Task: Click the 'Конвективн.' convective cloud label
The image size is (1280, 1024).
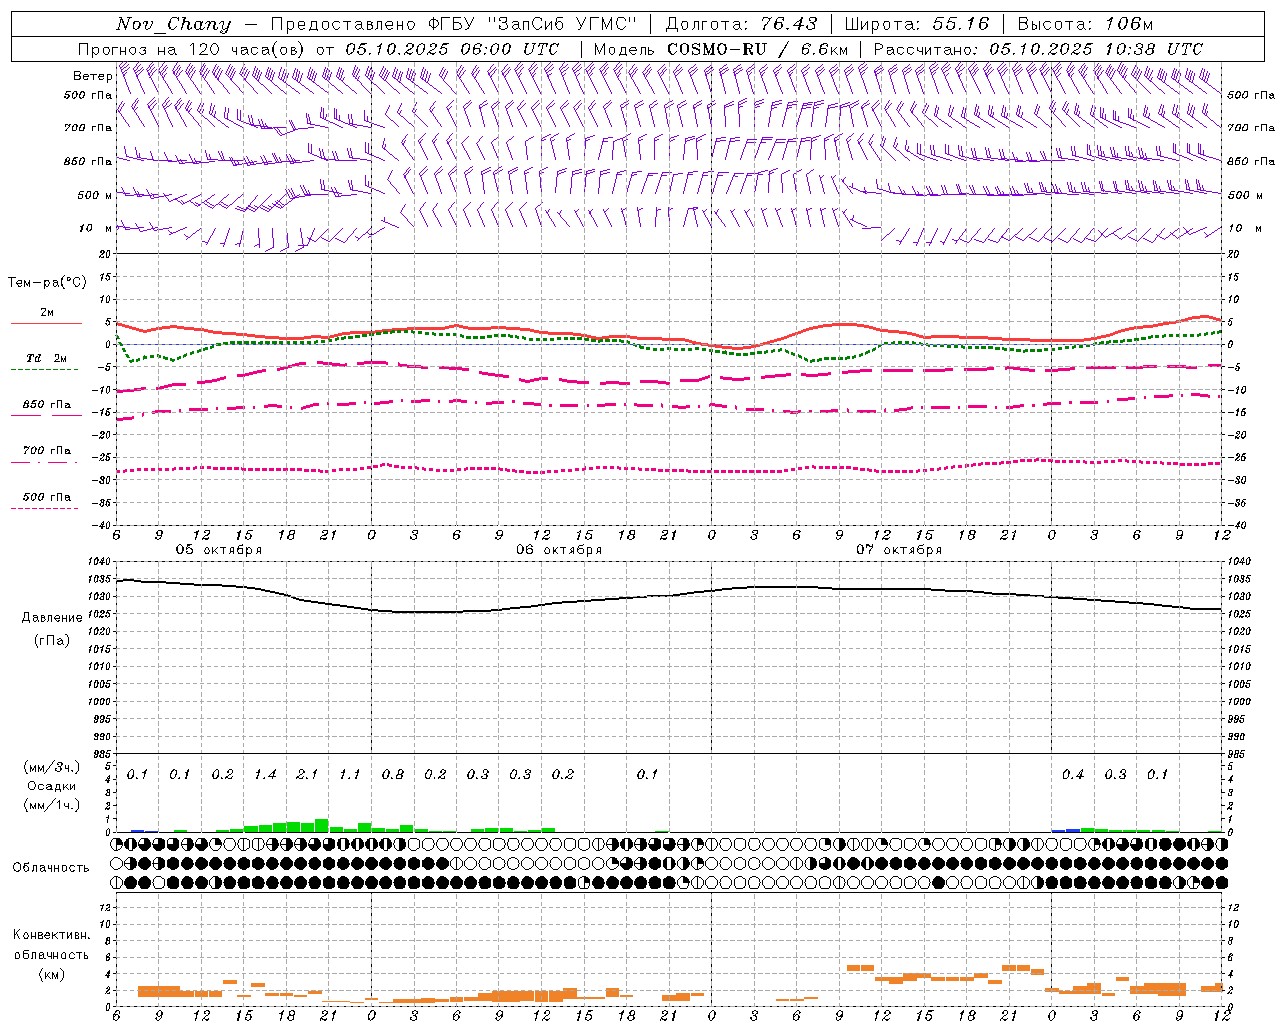Action: (x=52, y=935)
